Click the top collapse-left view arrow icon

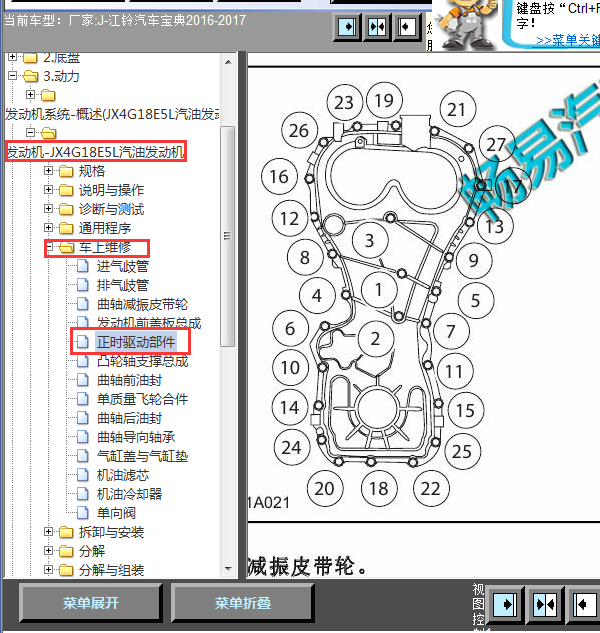pyautogui.click(x=407, y=27)
